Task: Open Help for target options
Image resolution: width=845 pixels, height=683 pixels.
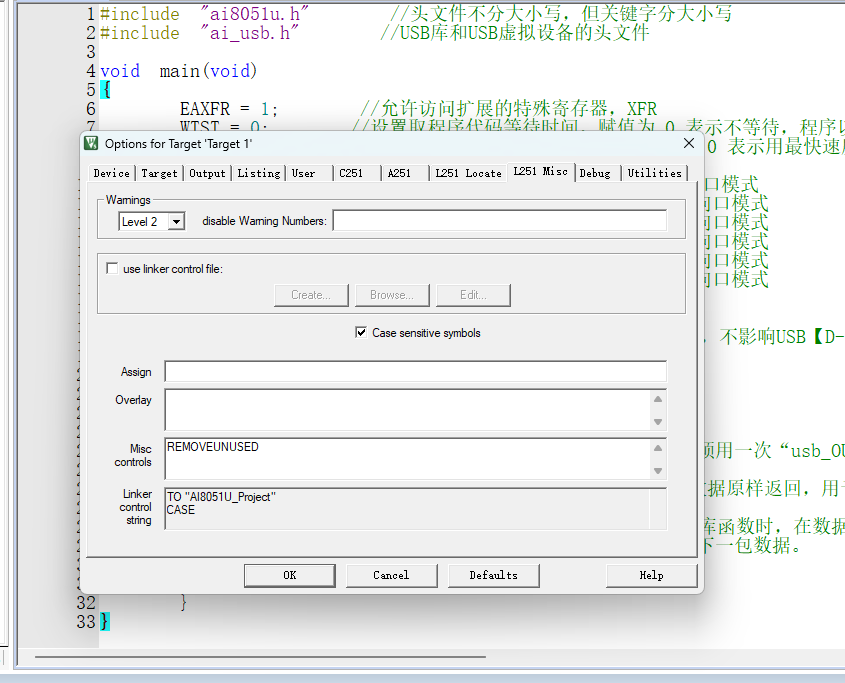Action: pyautogui.click(x=652, y=576)
